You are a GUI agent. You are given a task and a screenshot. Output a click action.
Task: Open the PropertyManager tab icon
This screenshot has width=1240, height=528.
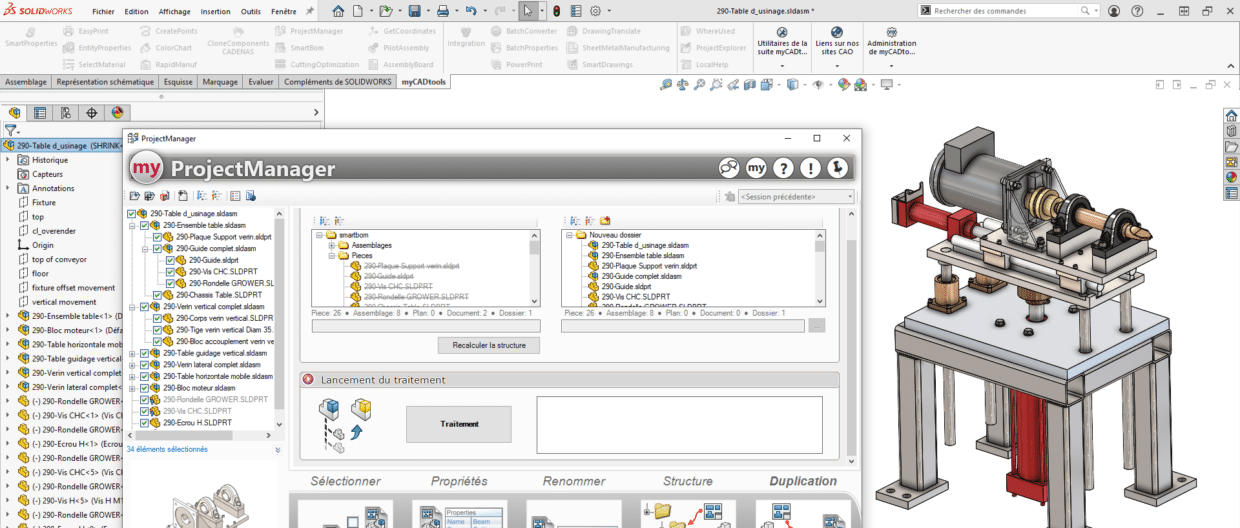[40, 113]
